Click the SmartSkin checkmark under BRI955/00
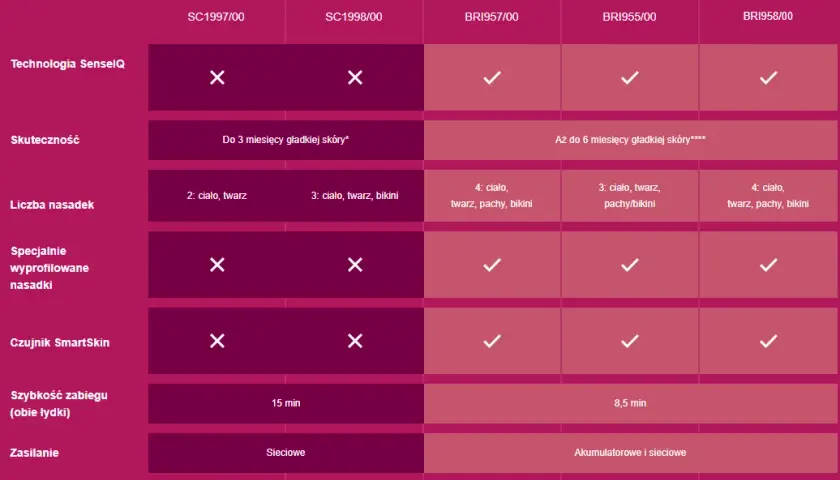This screenshot has height=480, width=840. (629, 341)
